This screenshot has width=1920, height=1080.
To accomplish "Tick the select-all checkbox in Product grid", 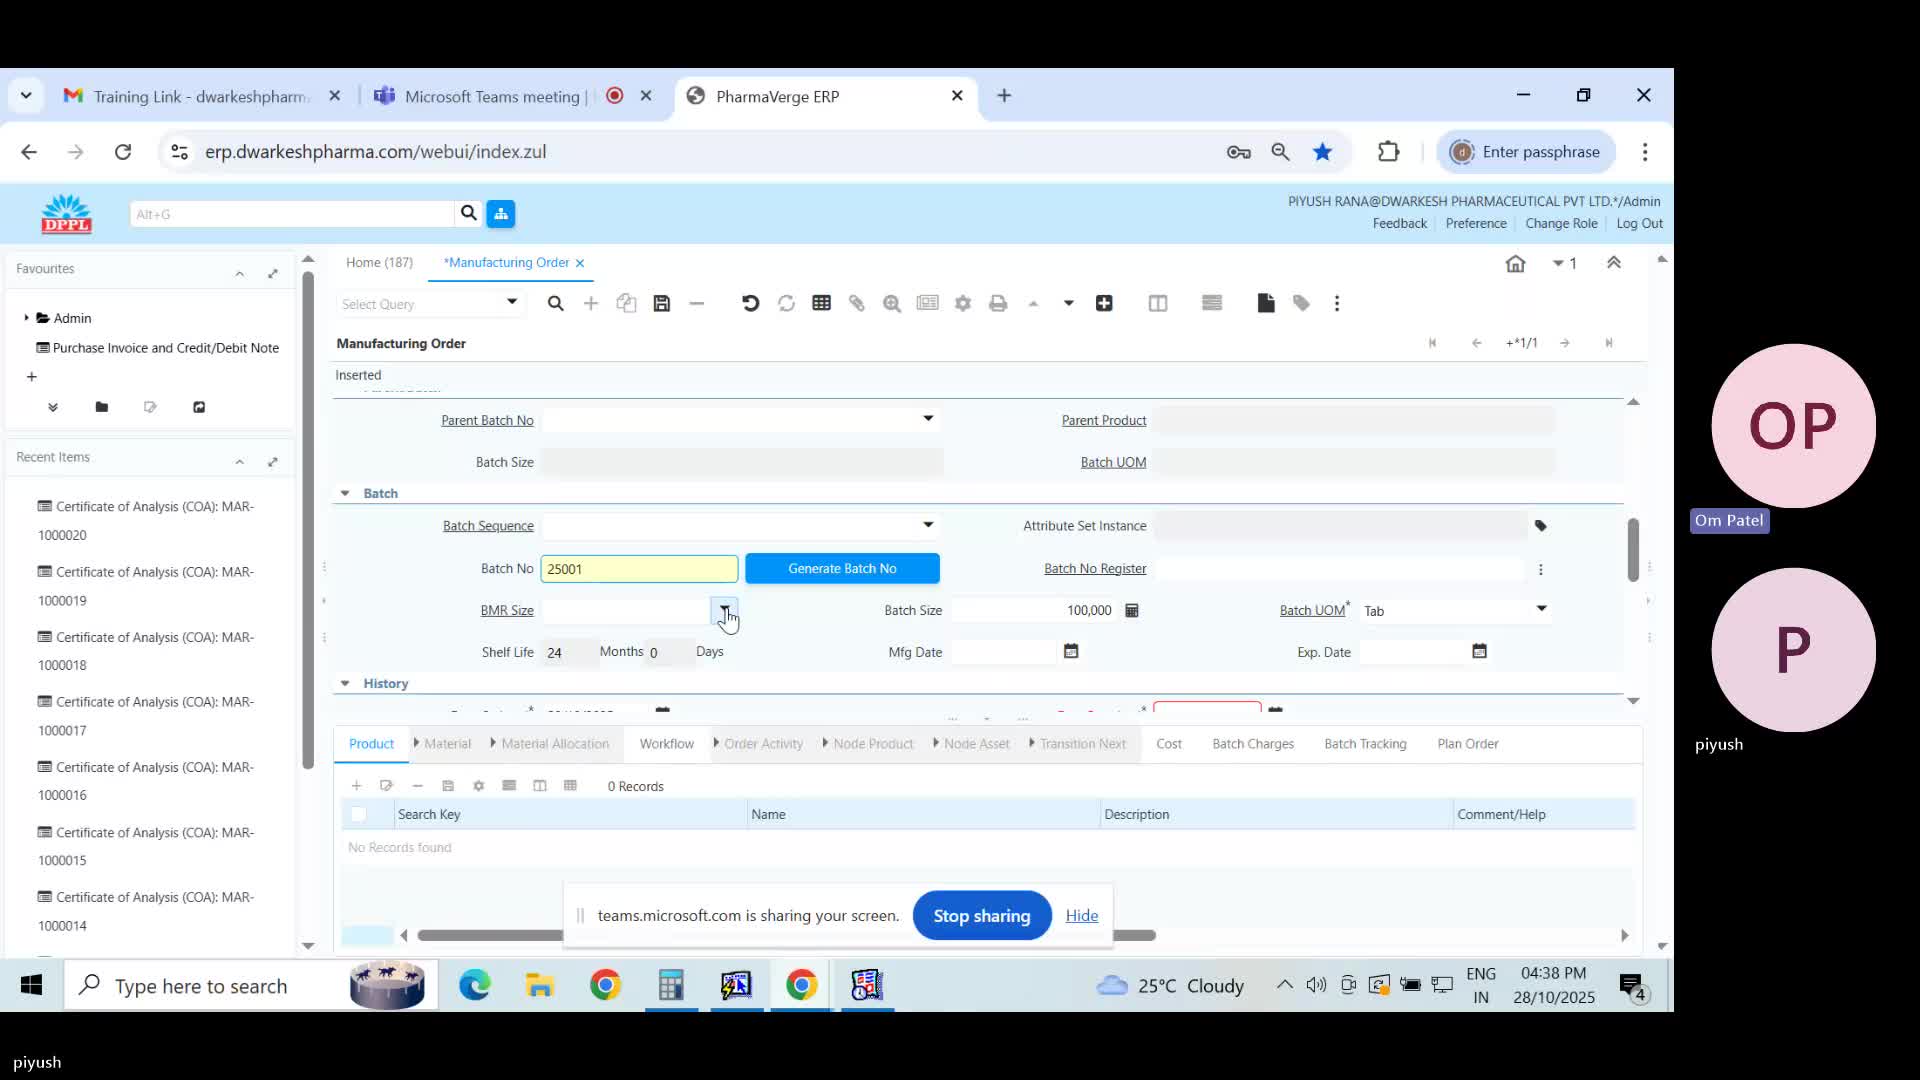I will point(358,814).
